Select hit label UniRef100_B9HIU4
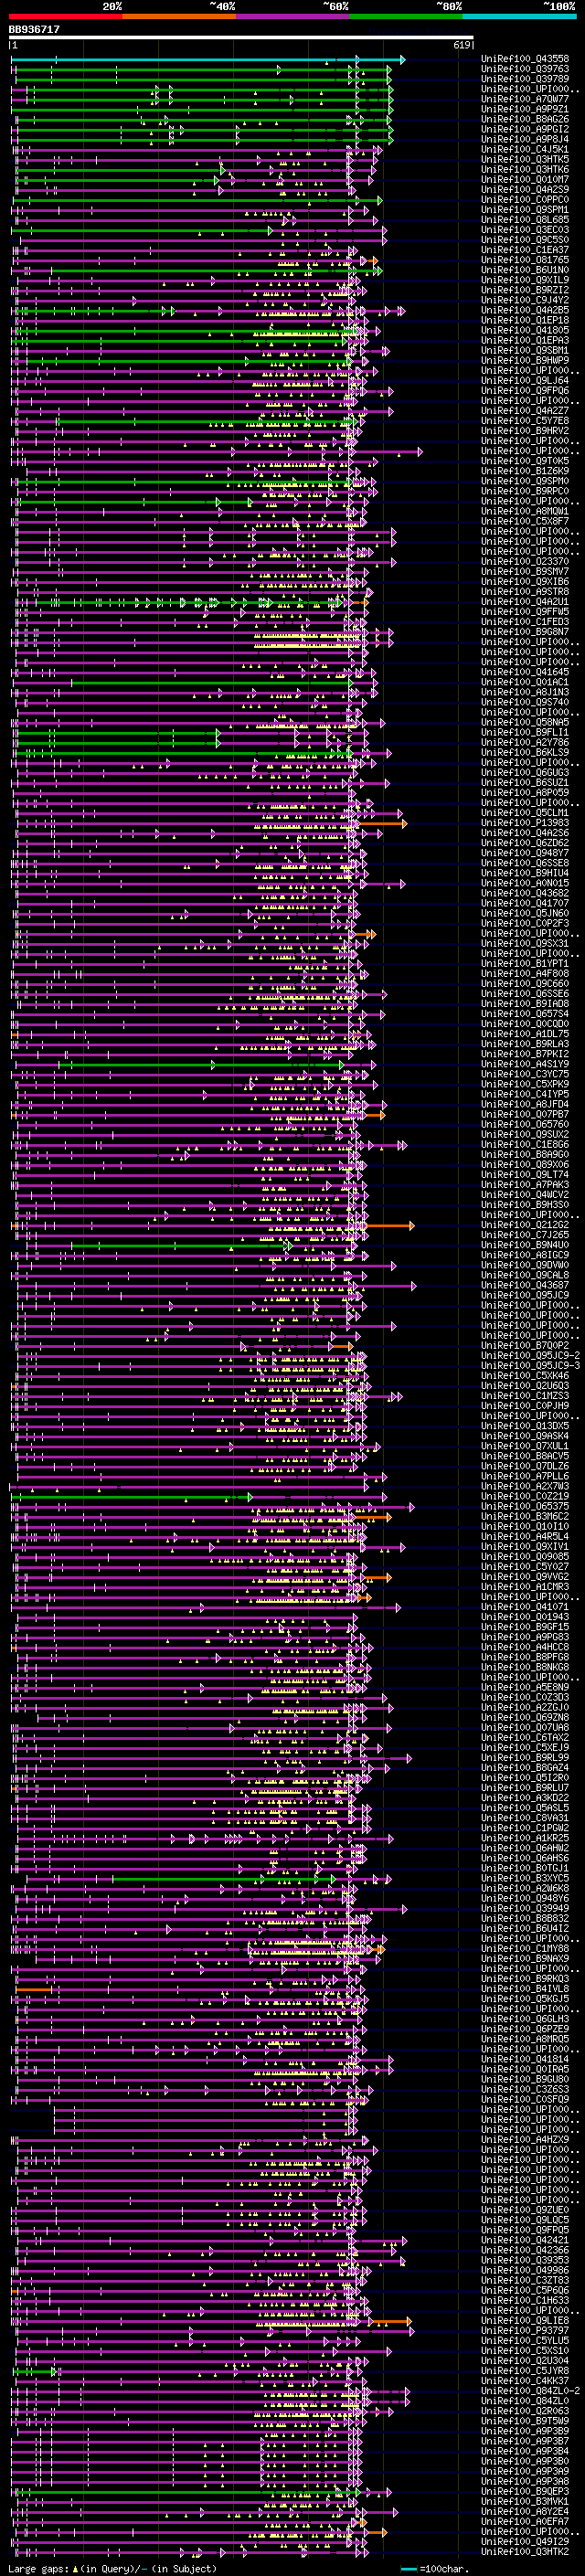Screen dimensions: 585x2576 (525, 873)
